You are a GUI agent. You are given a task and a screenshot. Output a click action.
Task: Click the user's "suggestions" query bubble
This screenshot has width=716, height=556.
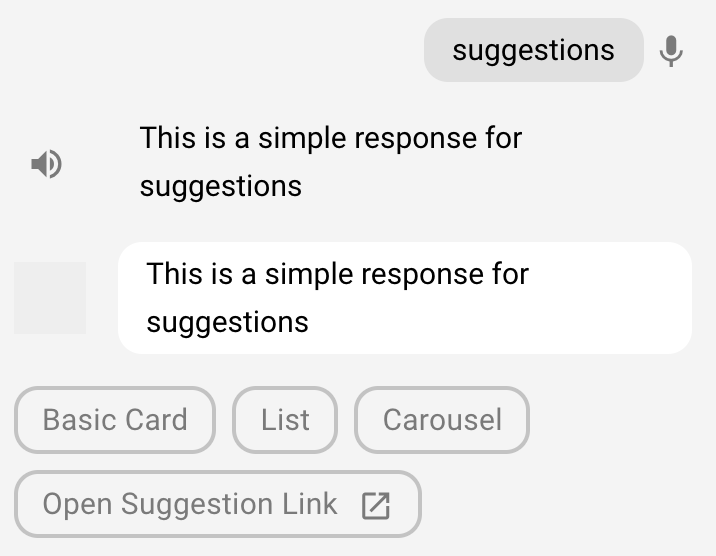coord(533,50)
